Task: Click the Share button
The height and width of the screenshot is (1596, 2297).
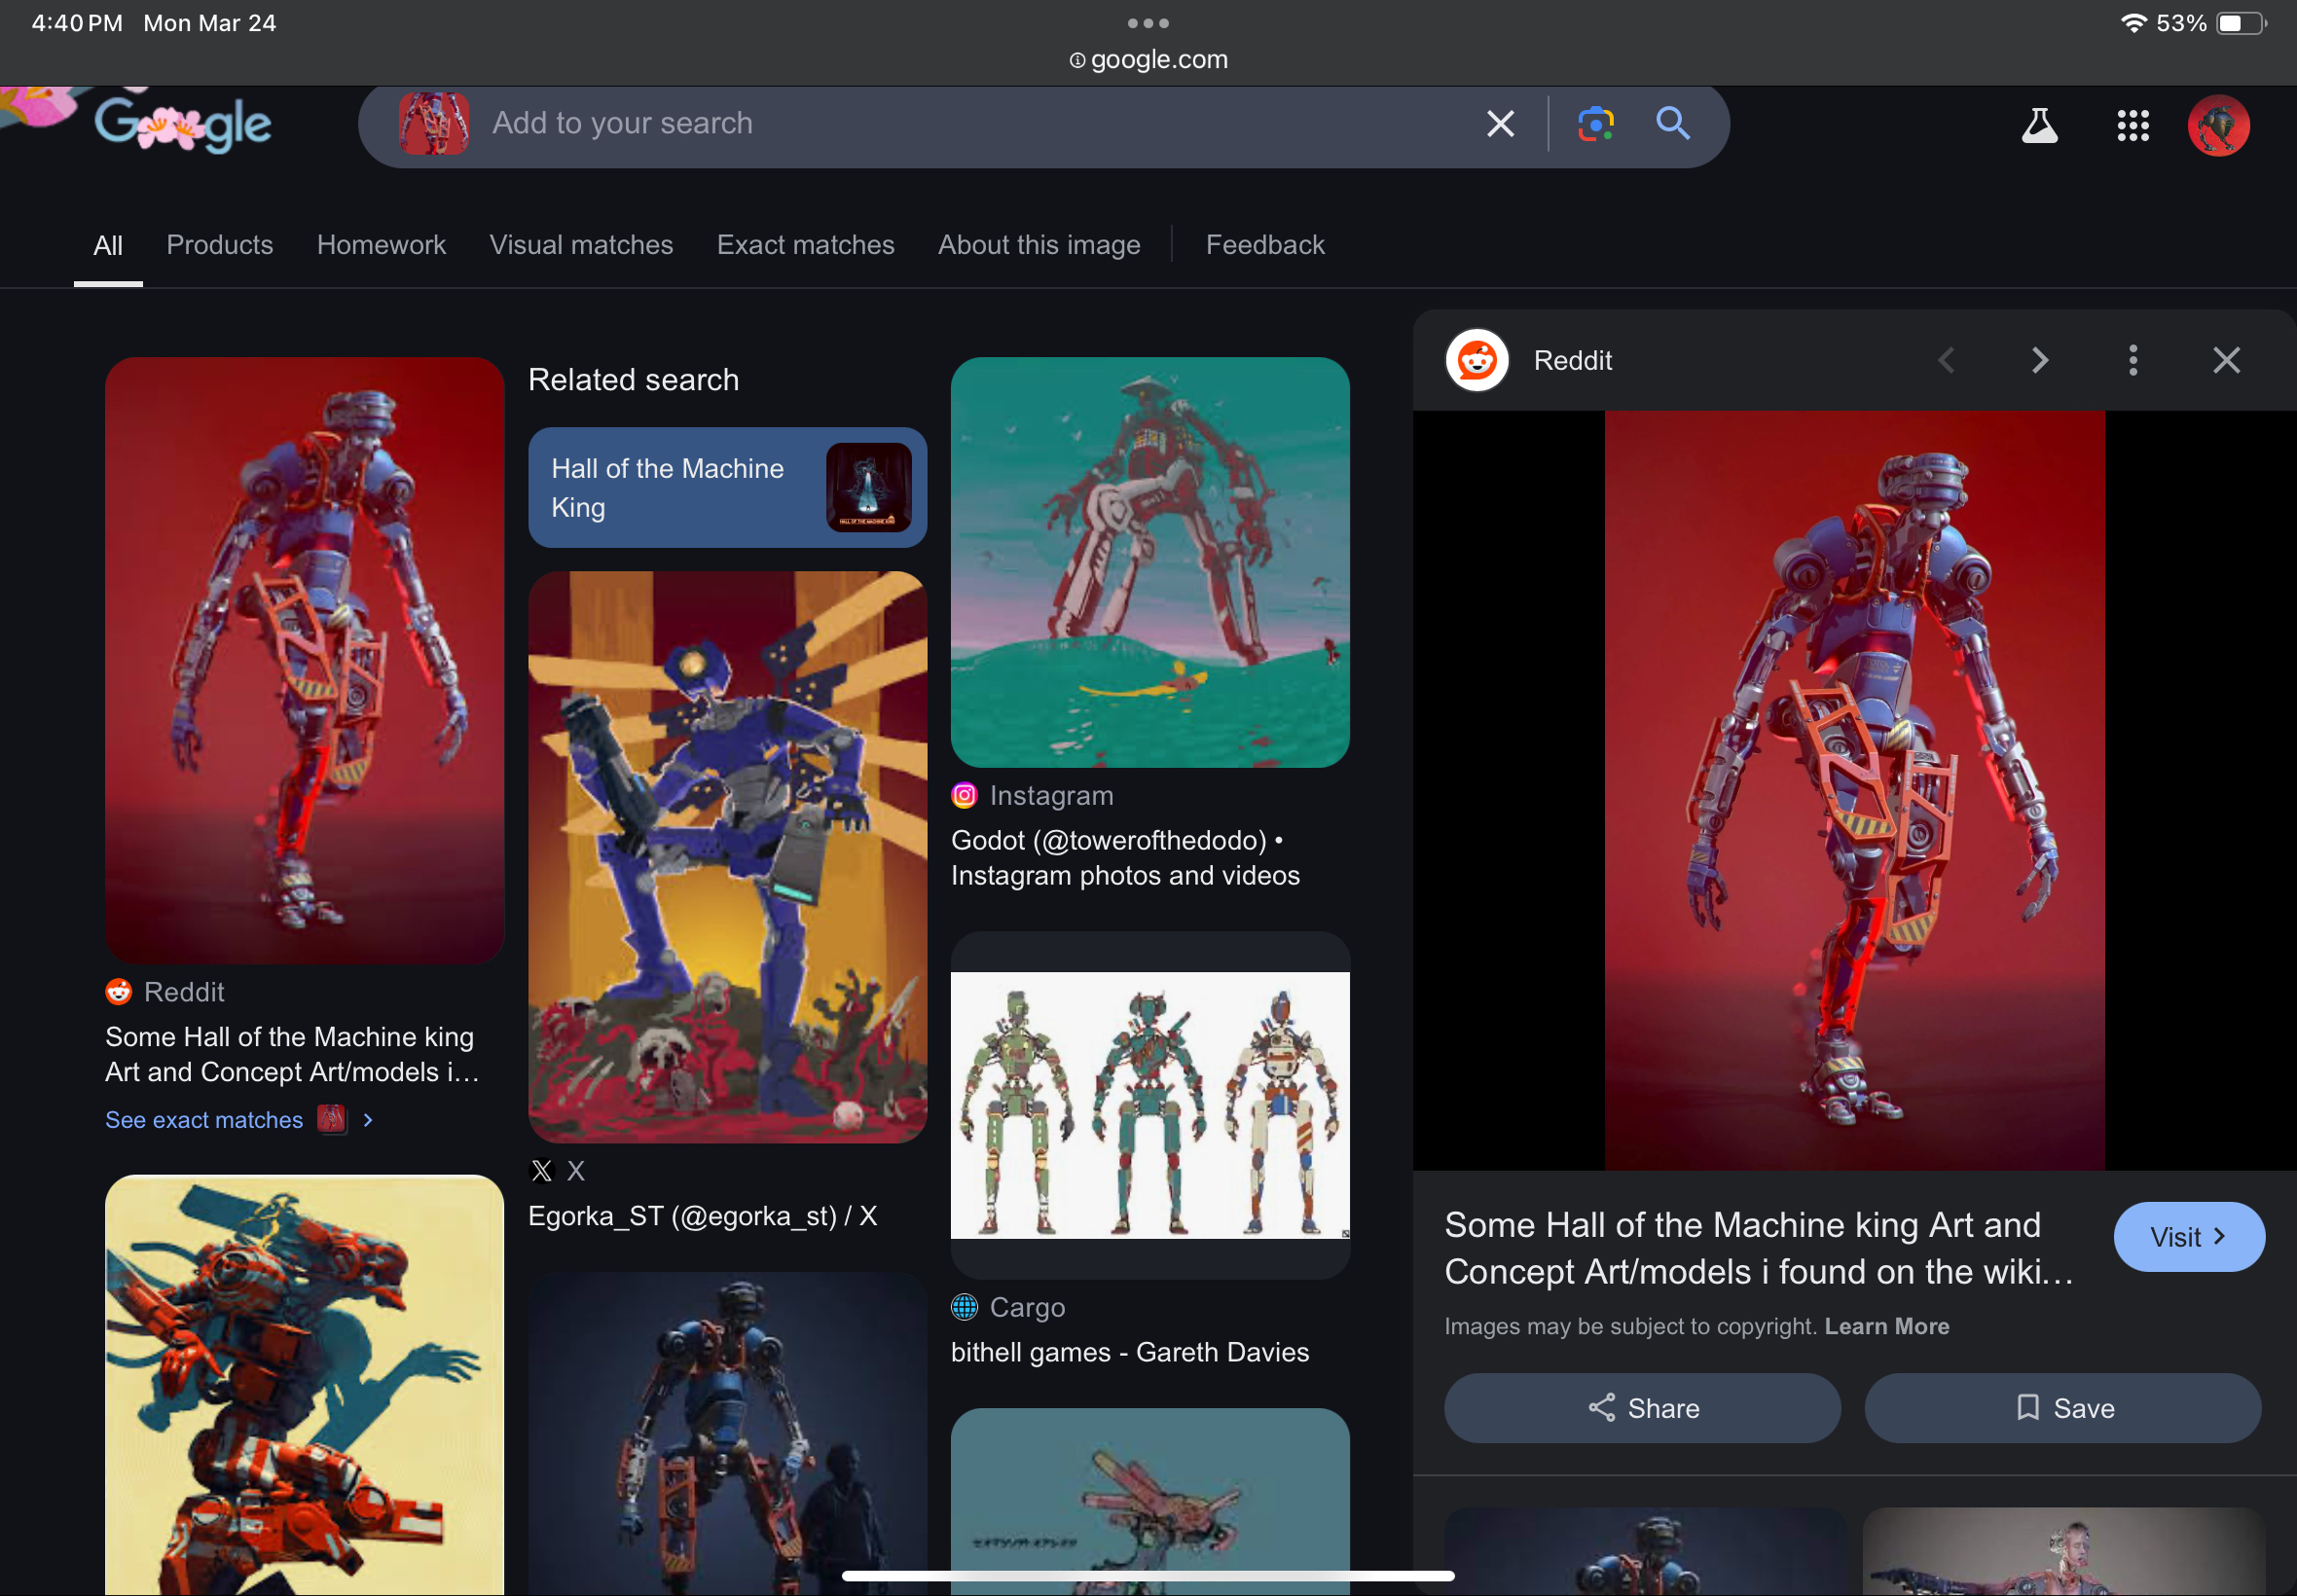Action: (x=1642, y=1408)
